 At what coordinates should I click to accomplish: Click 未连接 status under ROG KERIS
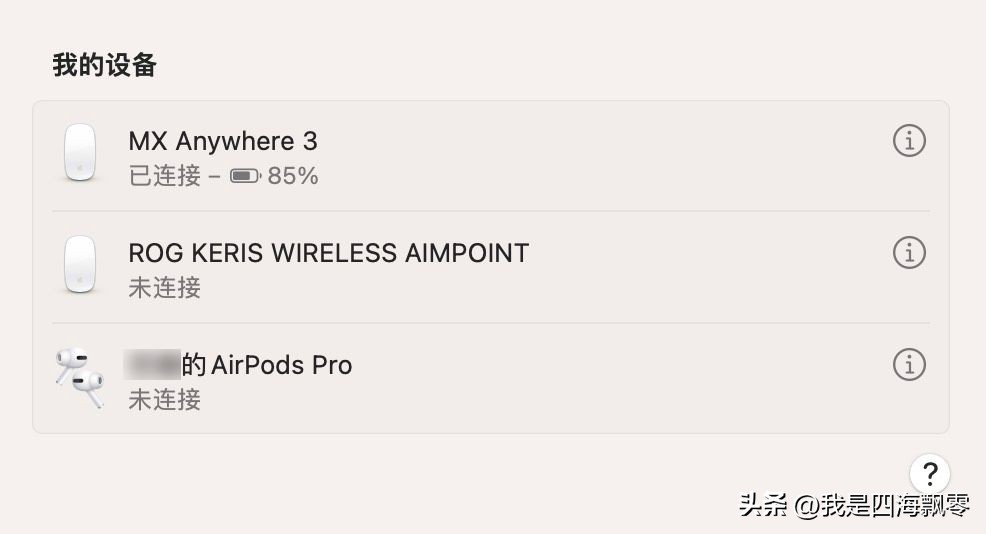pos(165,289)
